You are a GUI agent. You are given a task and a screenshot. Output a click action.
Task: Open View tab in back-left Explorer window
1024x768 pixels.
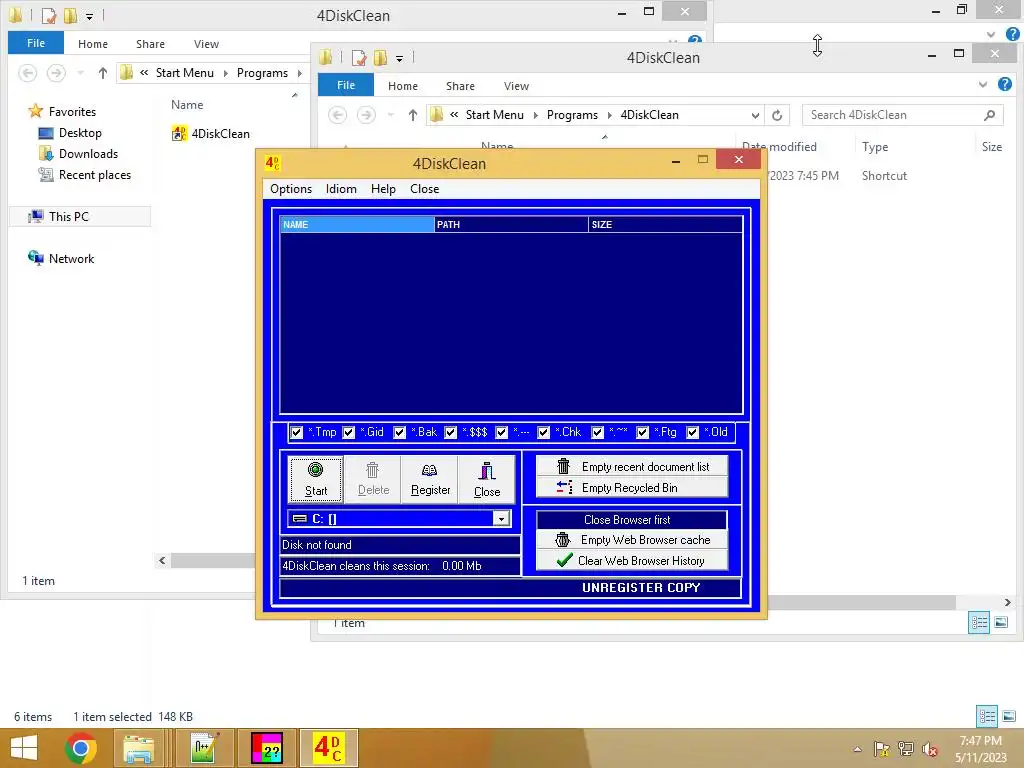(206, 44)
